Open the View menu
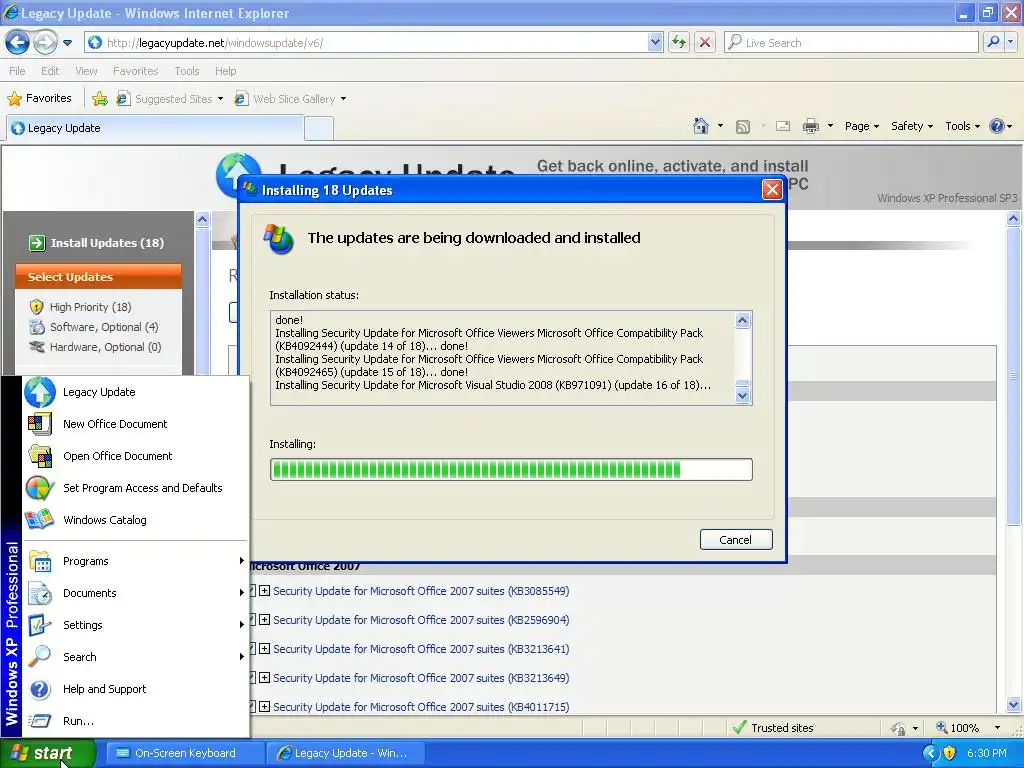The width and height of the screenshot is (1024, 768). 86,71
